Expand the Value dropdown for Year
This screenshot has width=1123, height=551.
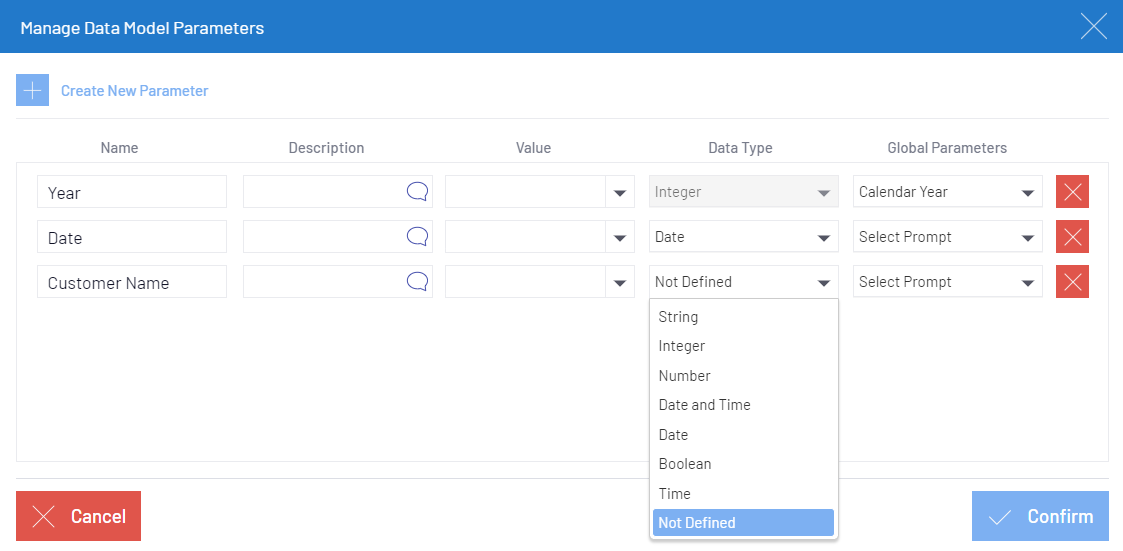[619, 192]
